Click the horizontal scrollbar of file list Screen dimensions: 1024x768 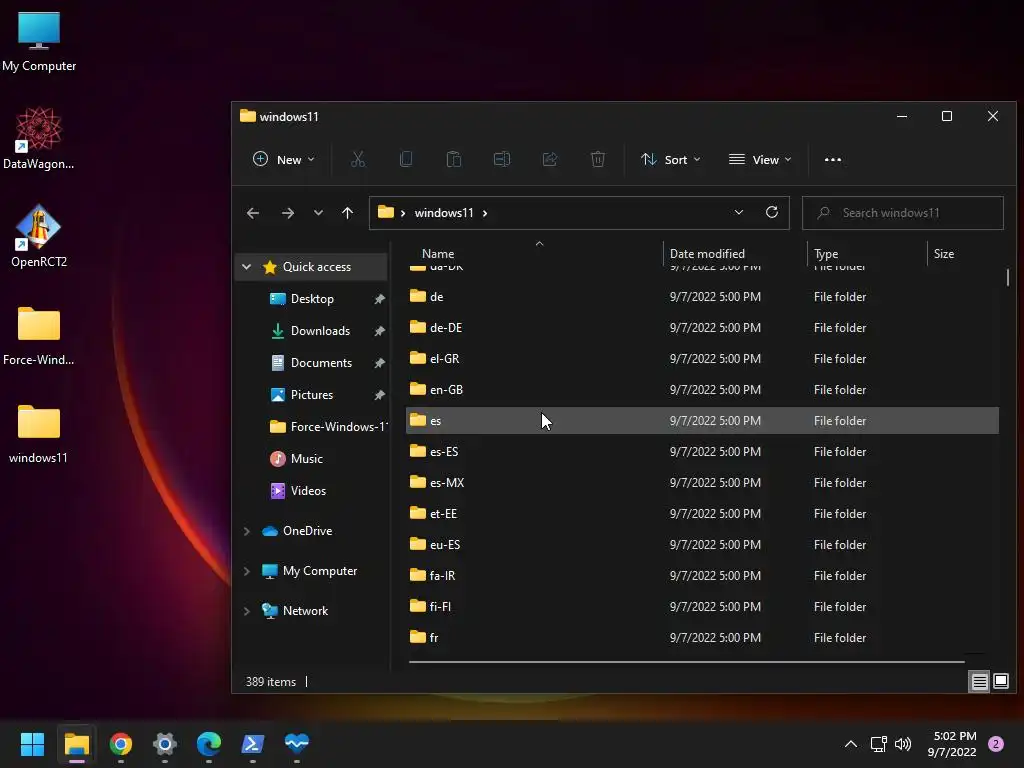(x=686, y=662)
